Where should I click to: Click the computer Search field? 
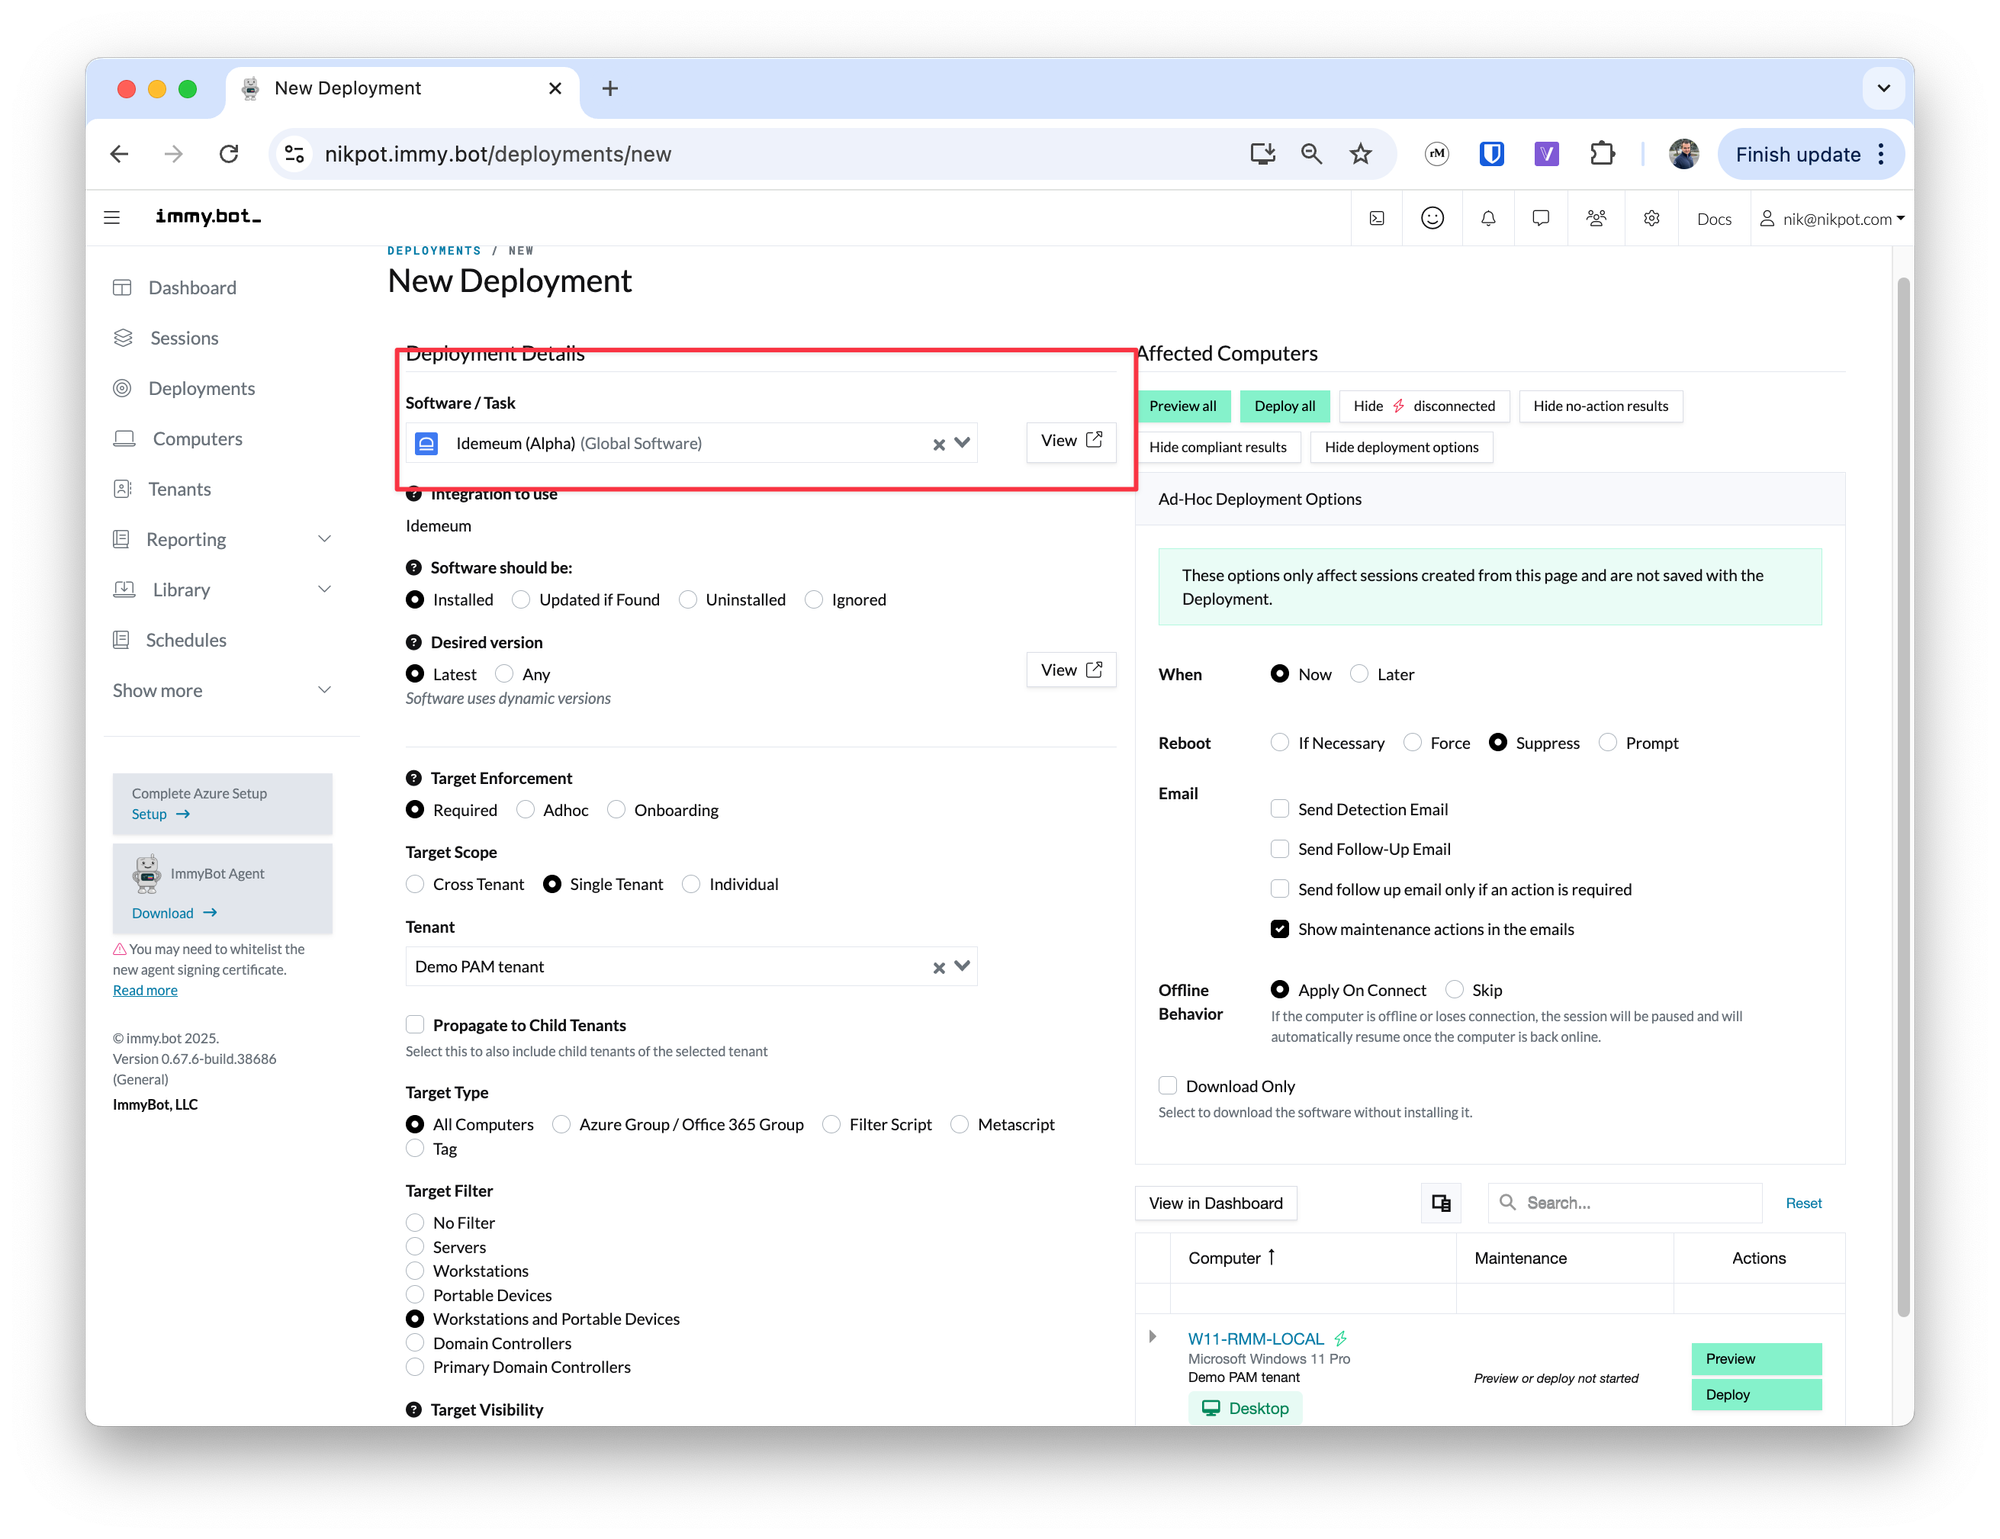[1625, 1203]
